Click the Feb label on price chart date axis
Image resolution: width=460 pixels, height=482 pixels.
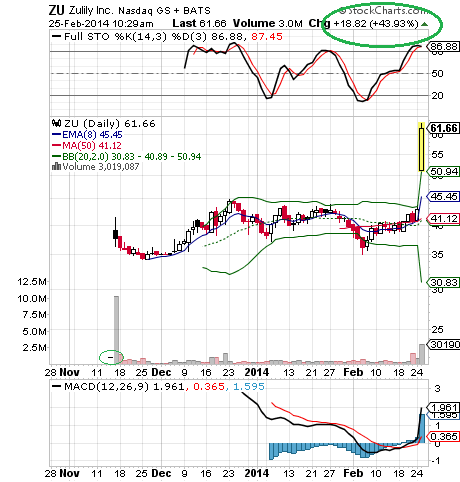353,372
